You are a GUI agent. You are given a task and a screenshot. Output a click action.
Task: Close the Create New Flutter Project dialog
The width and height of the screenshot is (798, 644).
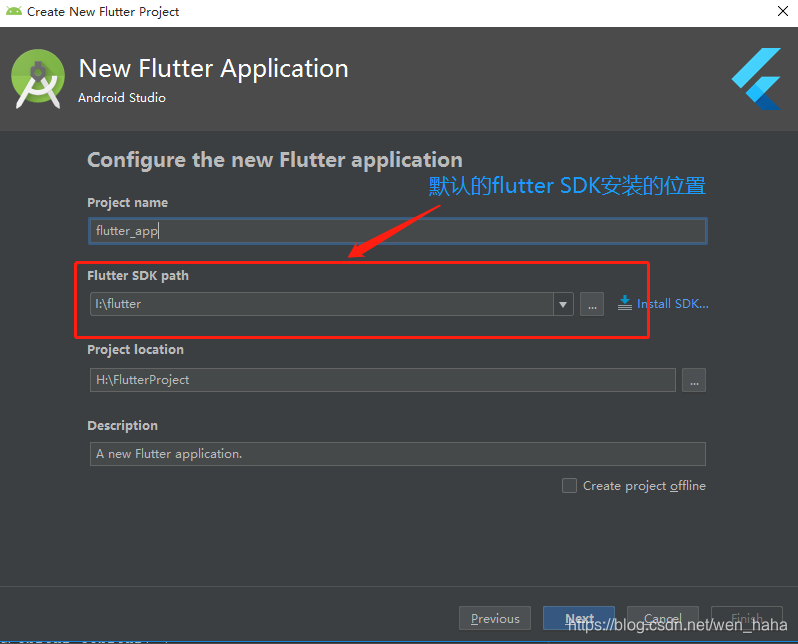coord(783,11)
